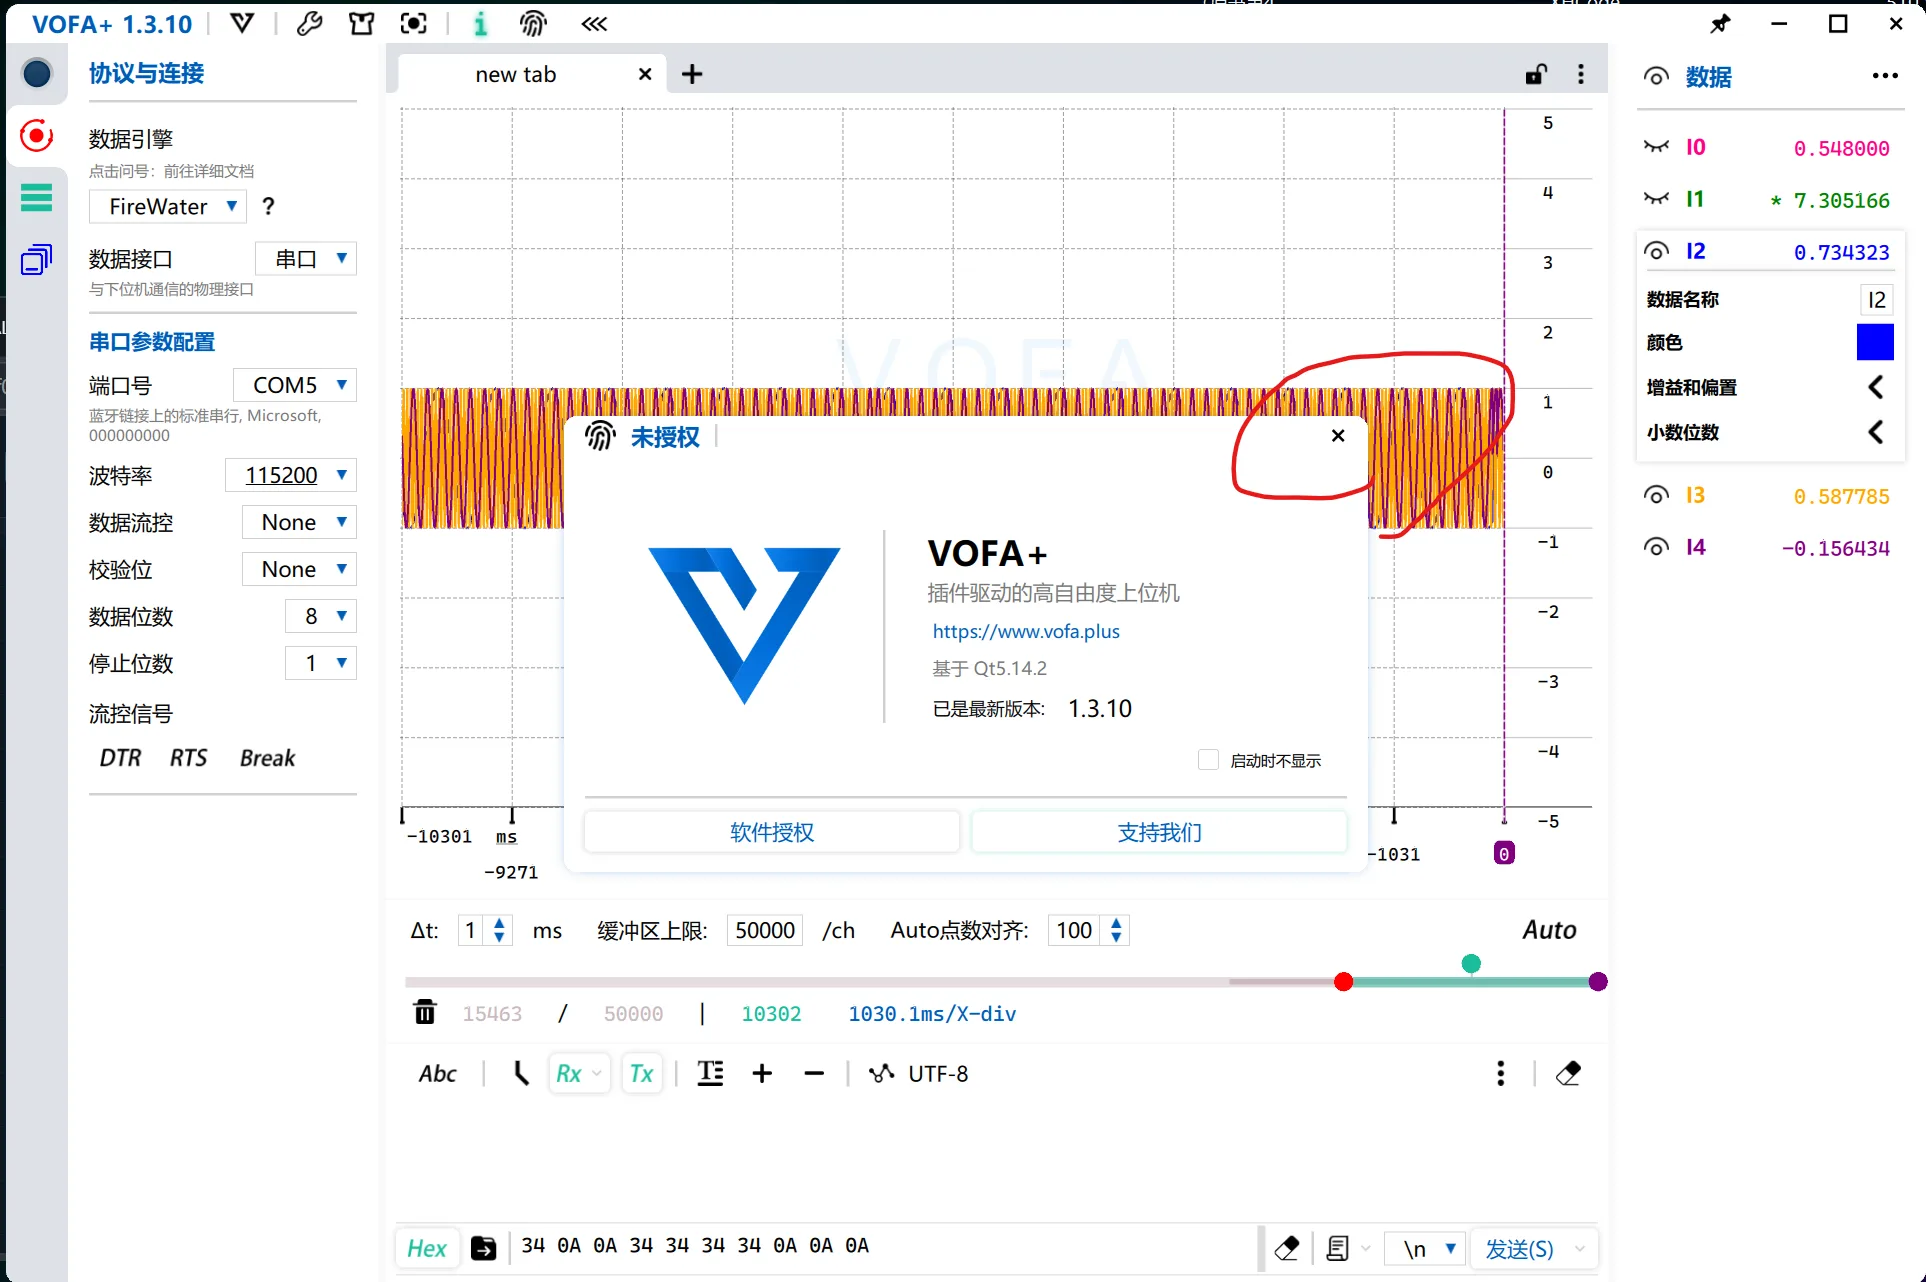Open the https://www.vofa.plus link
The height and width of the screenshot is (1282, 1926).
click(1026, 631)
